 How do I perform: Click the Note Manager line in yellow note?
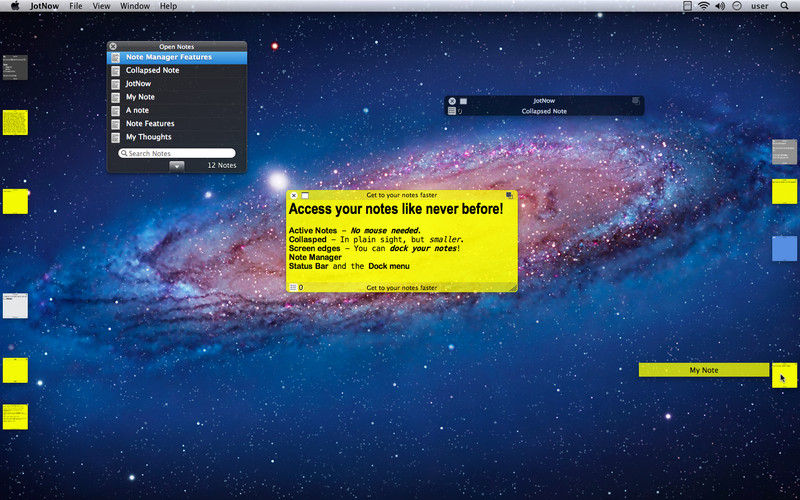coord(315,258)
